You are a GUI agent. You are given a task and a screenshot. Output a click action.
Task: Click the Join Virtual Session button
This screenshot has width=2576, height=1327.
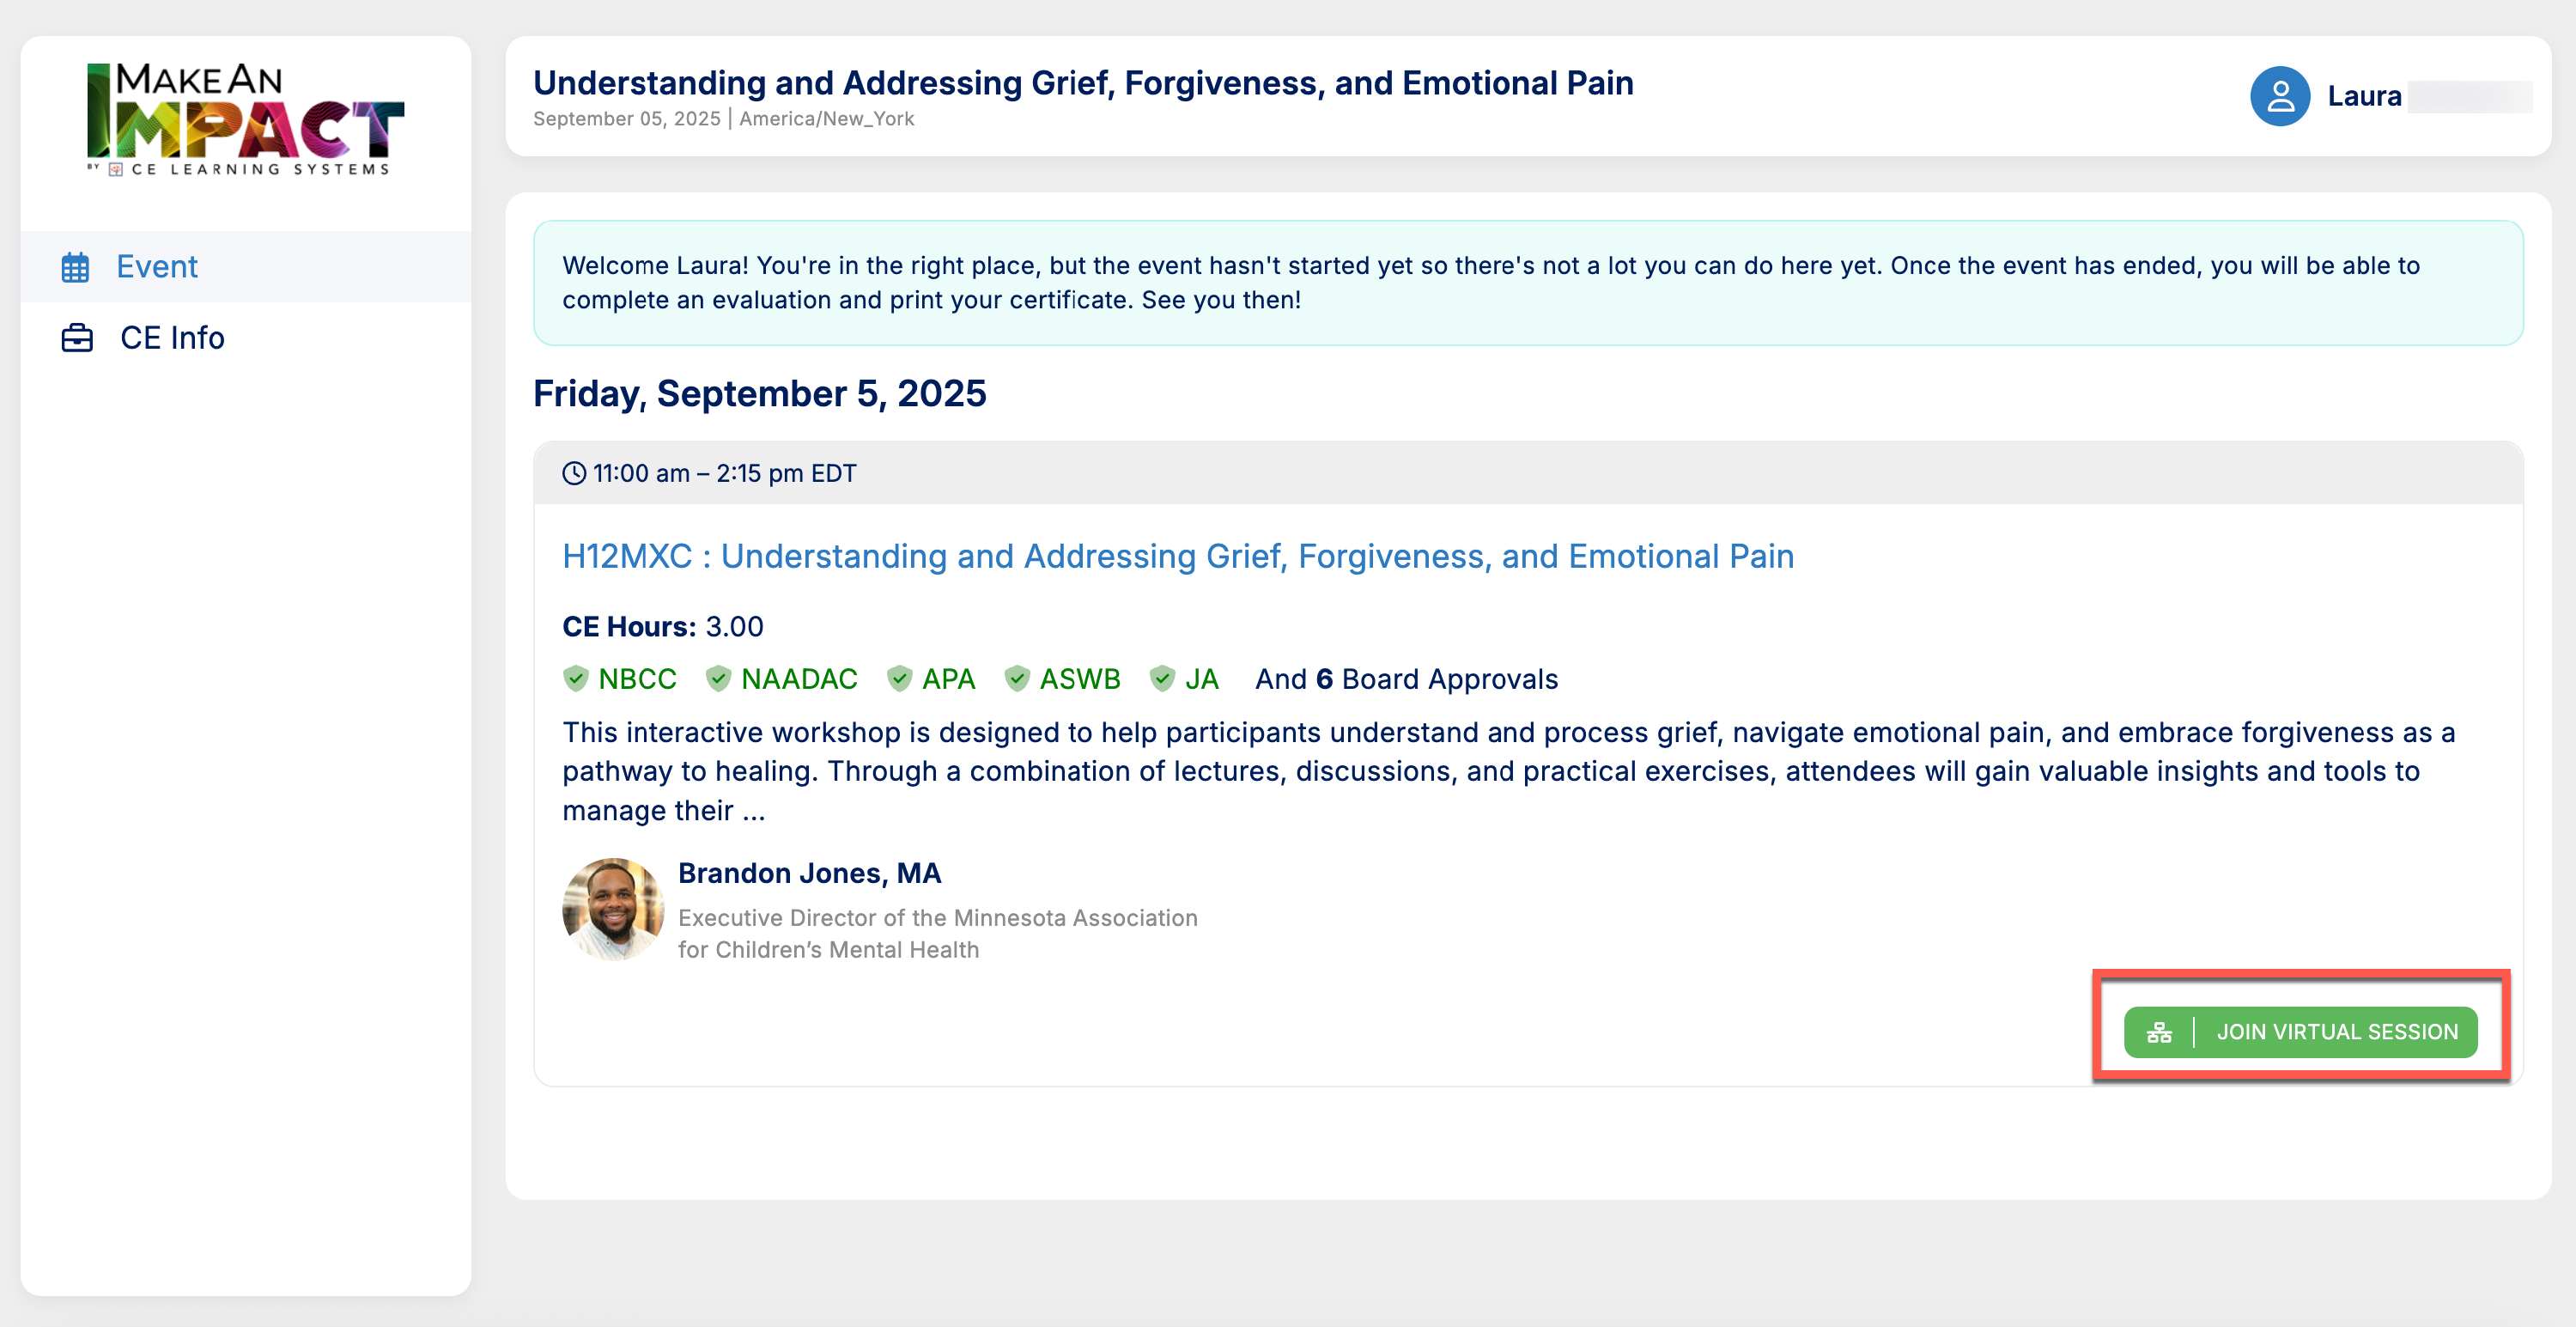pos(2300,1032)
